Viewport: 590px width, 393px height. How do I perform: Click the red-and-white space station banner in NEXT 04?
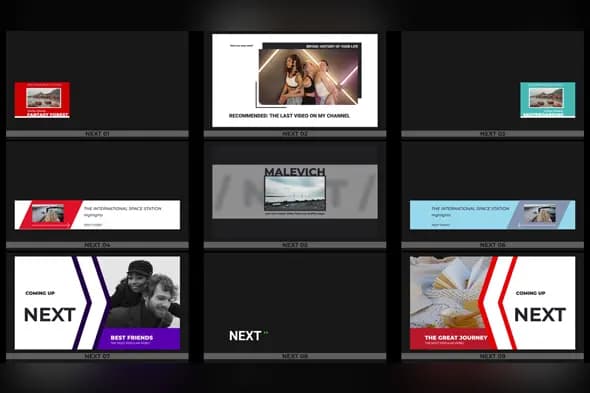coord(97,215)
